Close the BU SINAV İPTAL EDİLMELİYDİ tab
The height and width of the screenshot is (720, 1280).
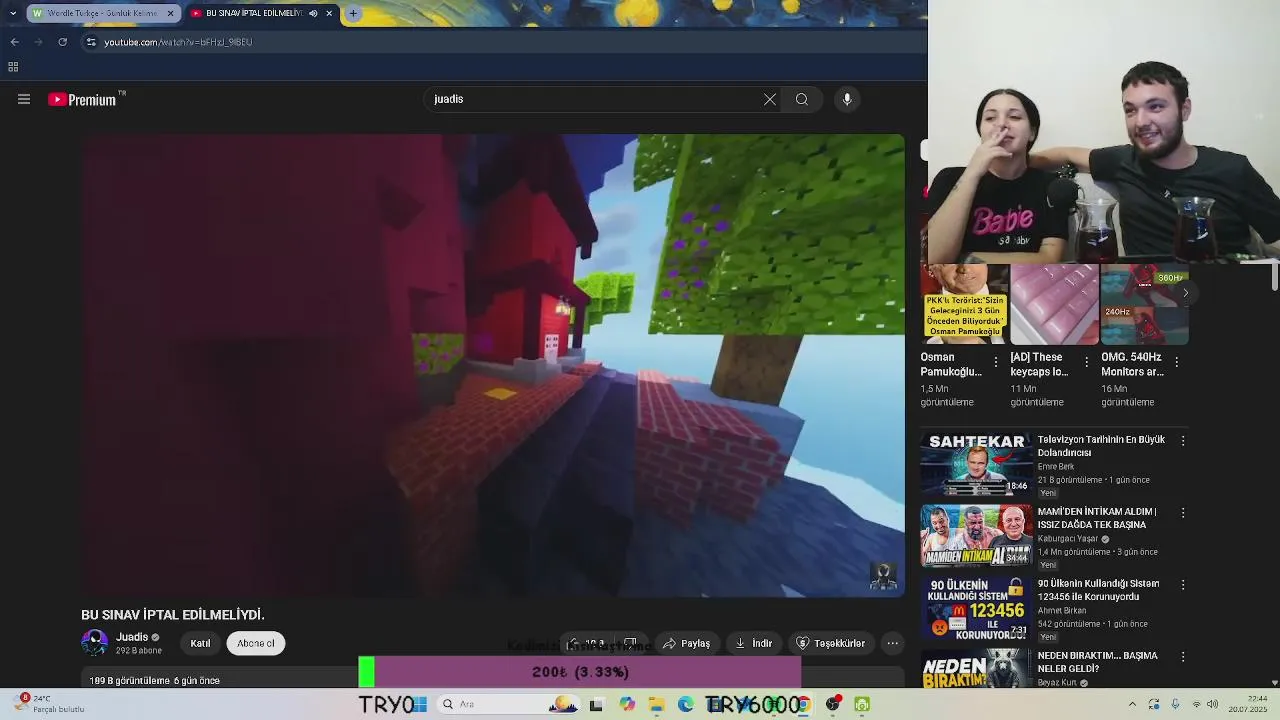(x=329, y=13)
